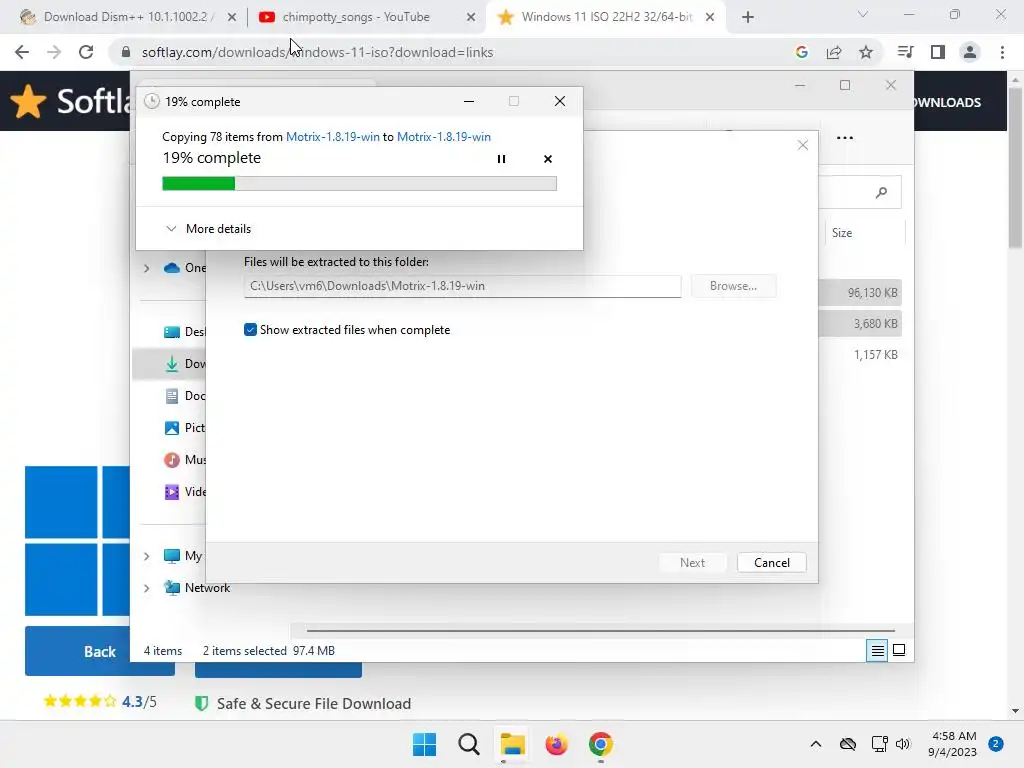Open Pictures folder in sidebar
Screen dimensions: 1024x768
(x=184, y=428)
